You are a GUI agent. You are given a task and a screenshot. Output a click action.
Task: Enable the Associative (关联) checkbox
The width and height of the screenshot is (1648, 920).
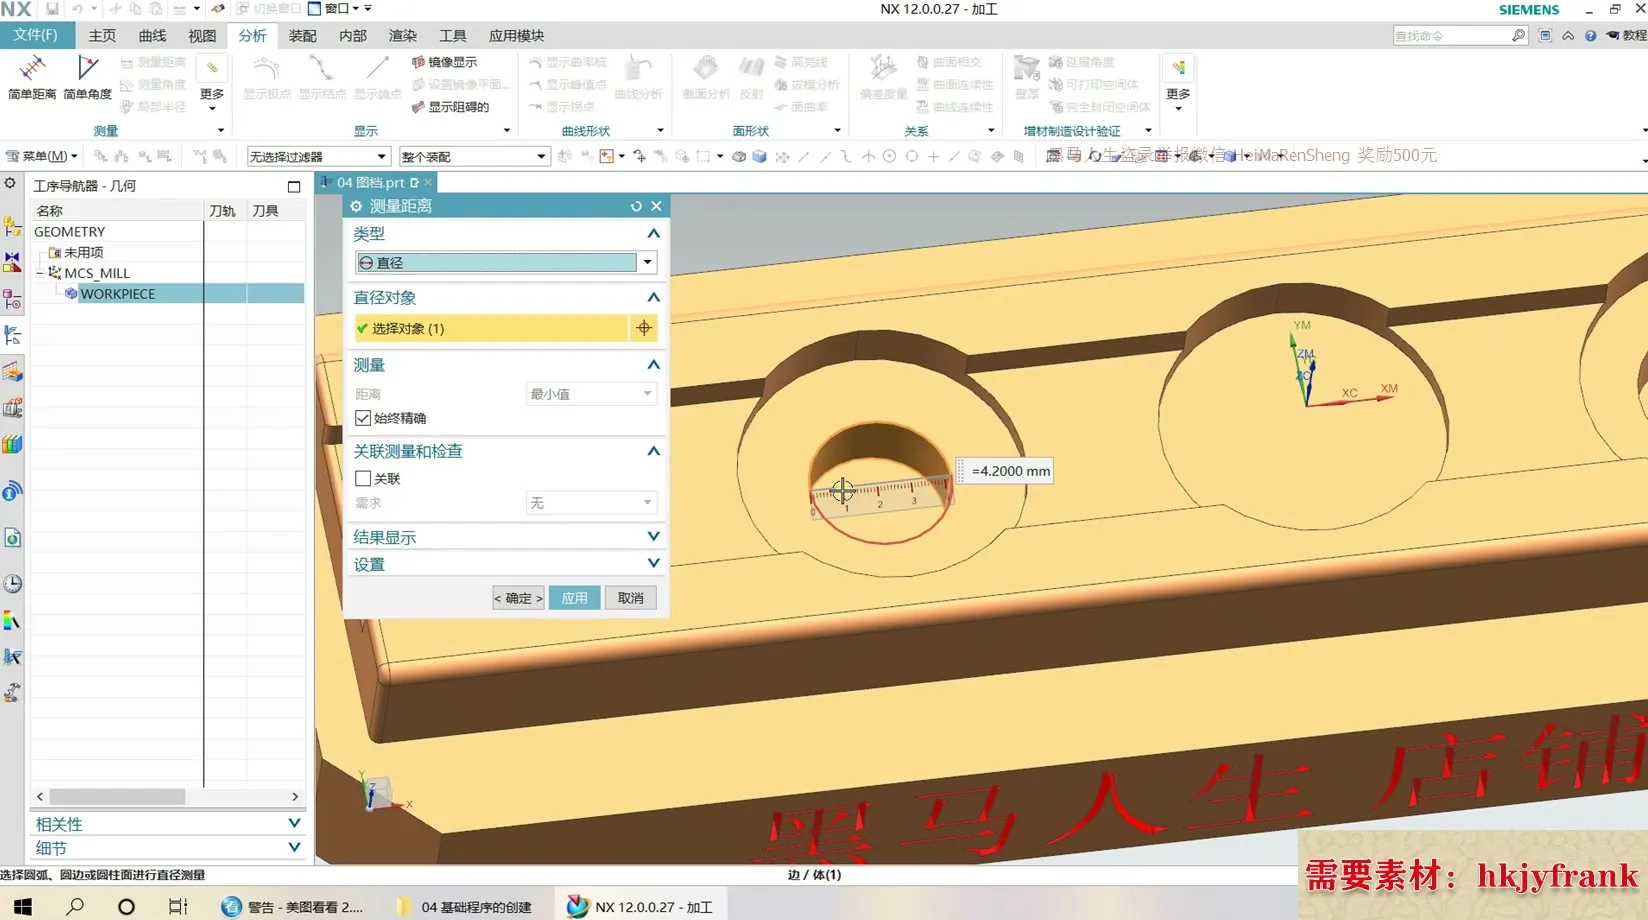pyautogui.click(x=363, y=479)
